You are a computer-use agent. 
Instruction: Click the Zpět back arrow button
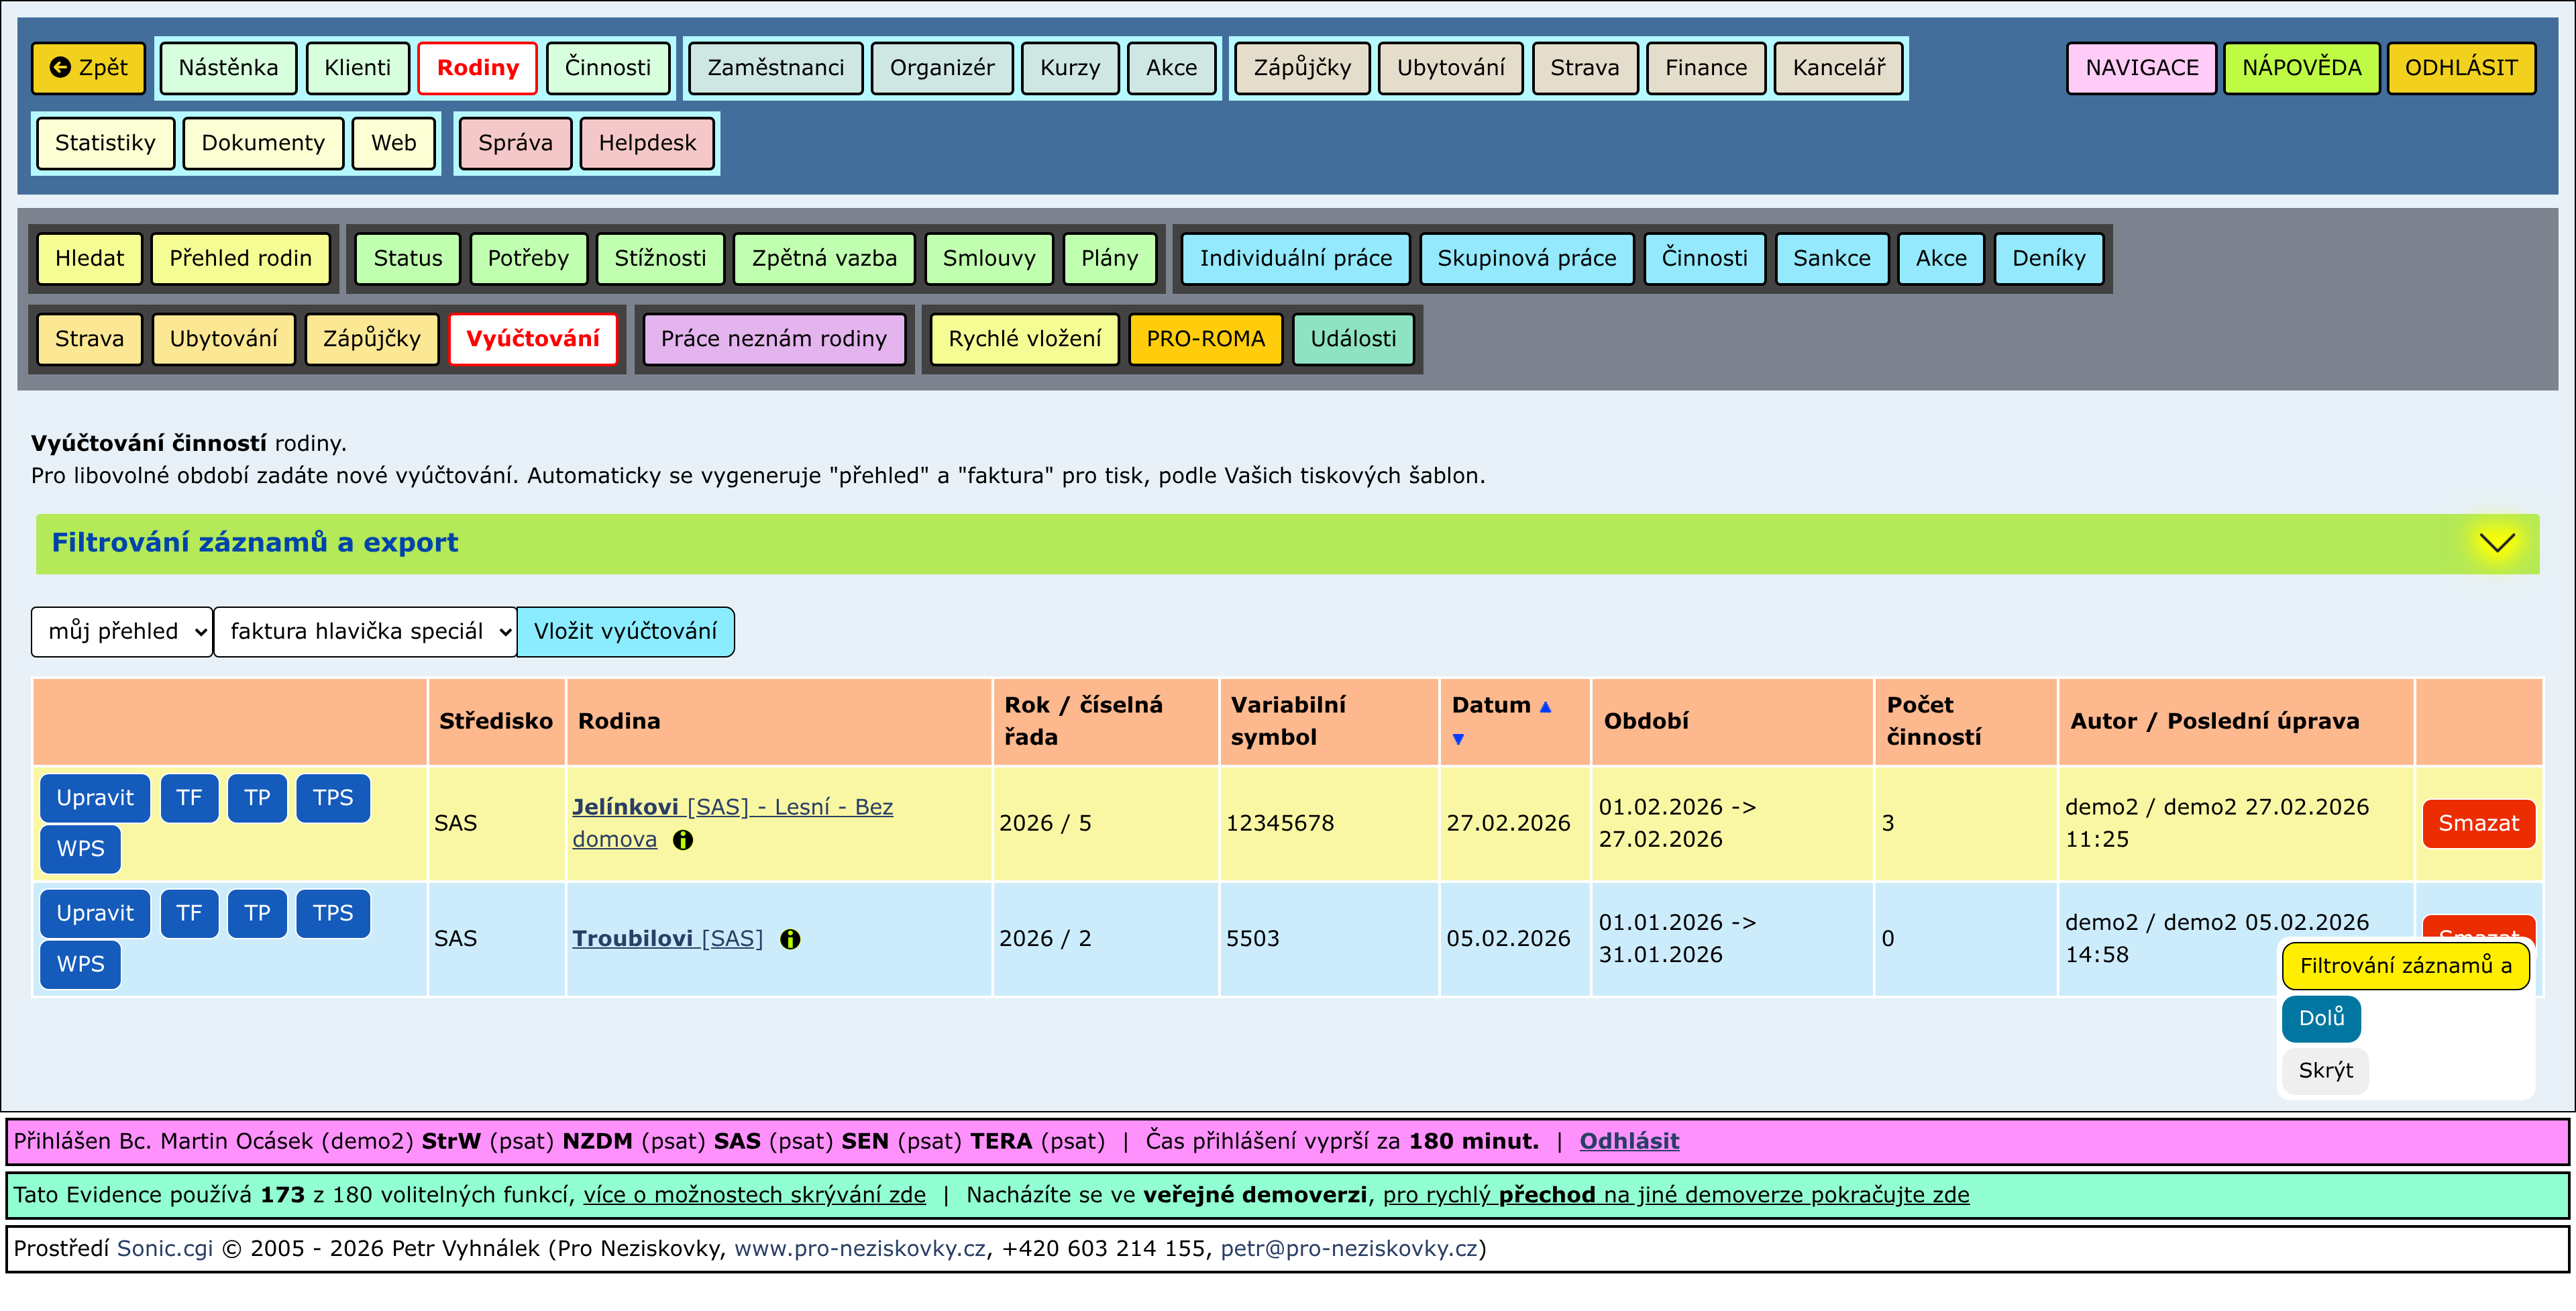[x=89, y=68]
